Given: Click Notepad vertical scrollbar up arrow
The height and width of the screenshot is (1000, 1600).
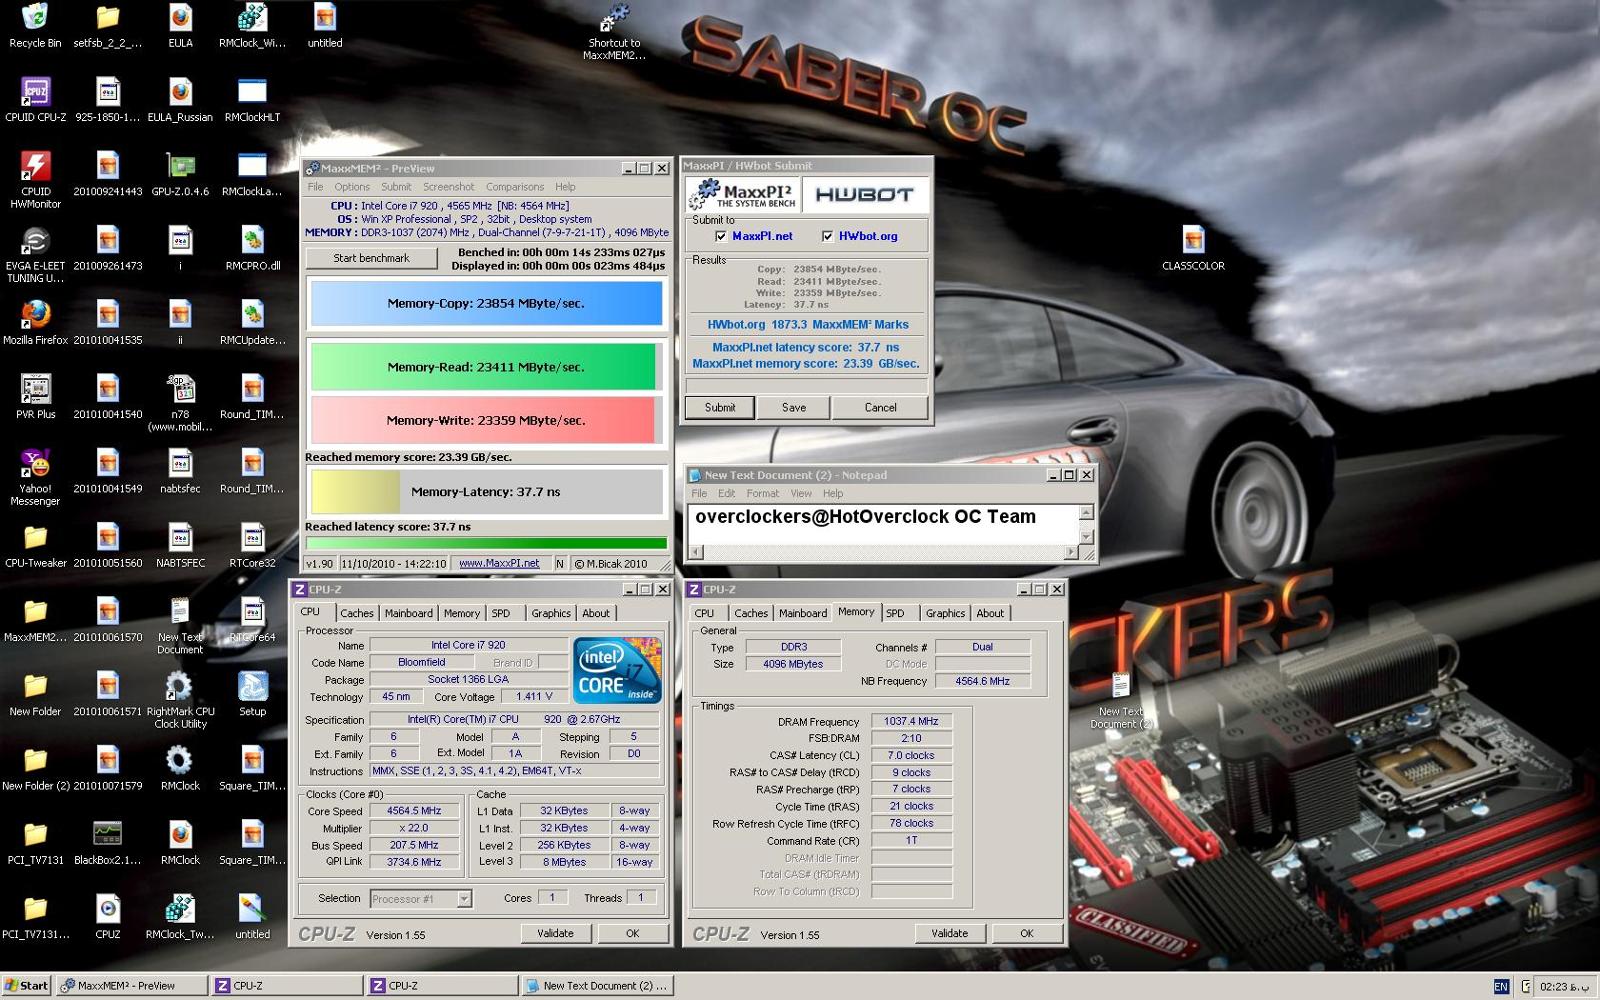Looking at the screenshot, I should [x=1086, y=512].
